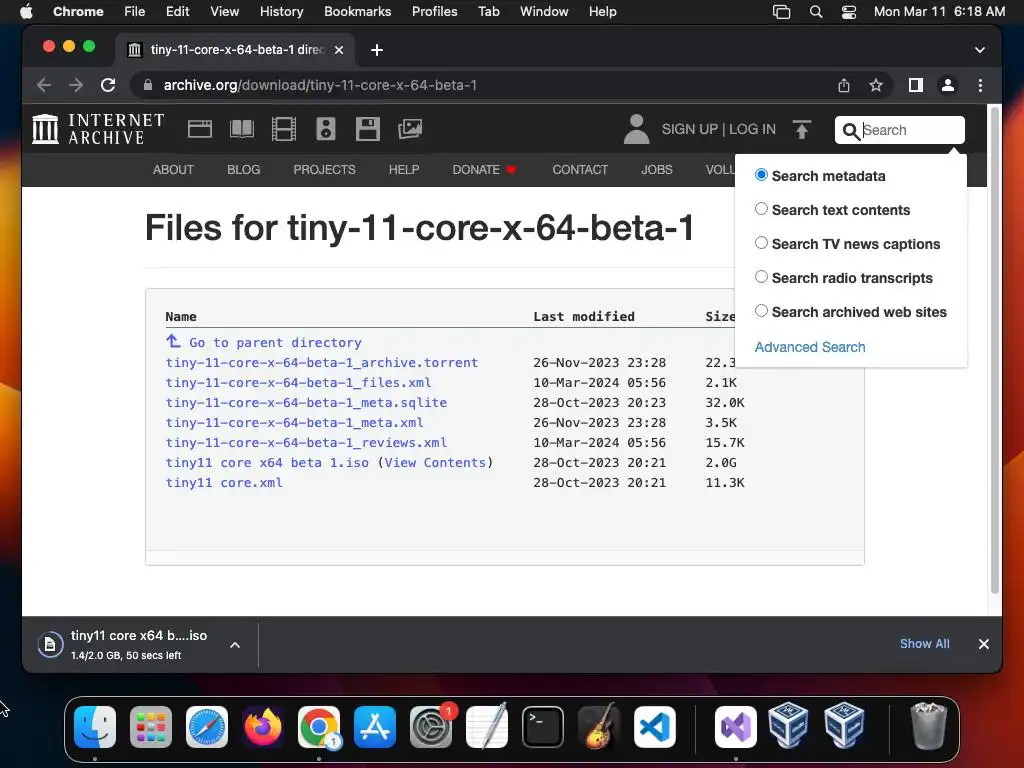Click Show All downloads
Viewport: 1024px width, 768px height.
[x=924, y=644]
